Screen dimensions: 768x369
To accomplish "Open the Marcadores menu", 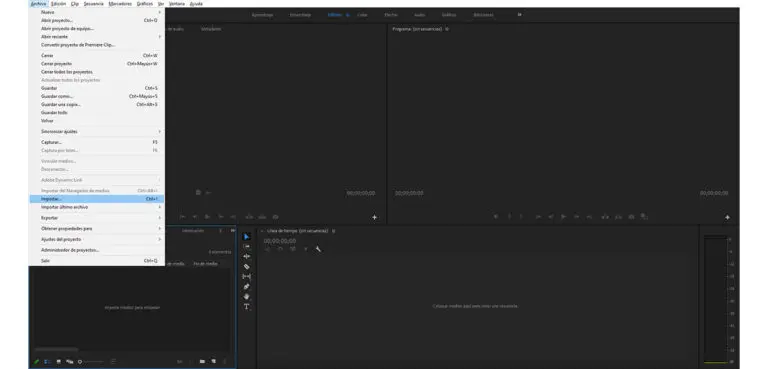I will 120,3.
